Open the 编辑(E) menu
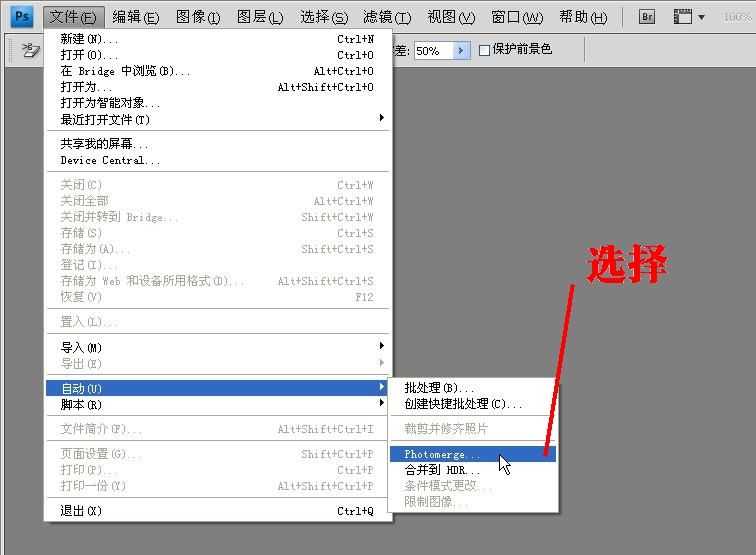This screenshot has height=555, width=756. [x=135, y=17]
